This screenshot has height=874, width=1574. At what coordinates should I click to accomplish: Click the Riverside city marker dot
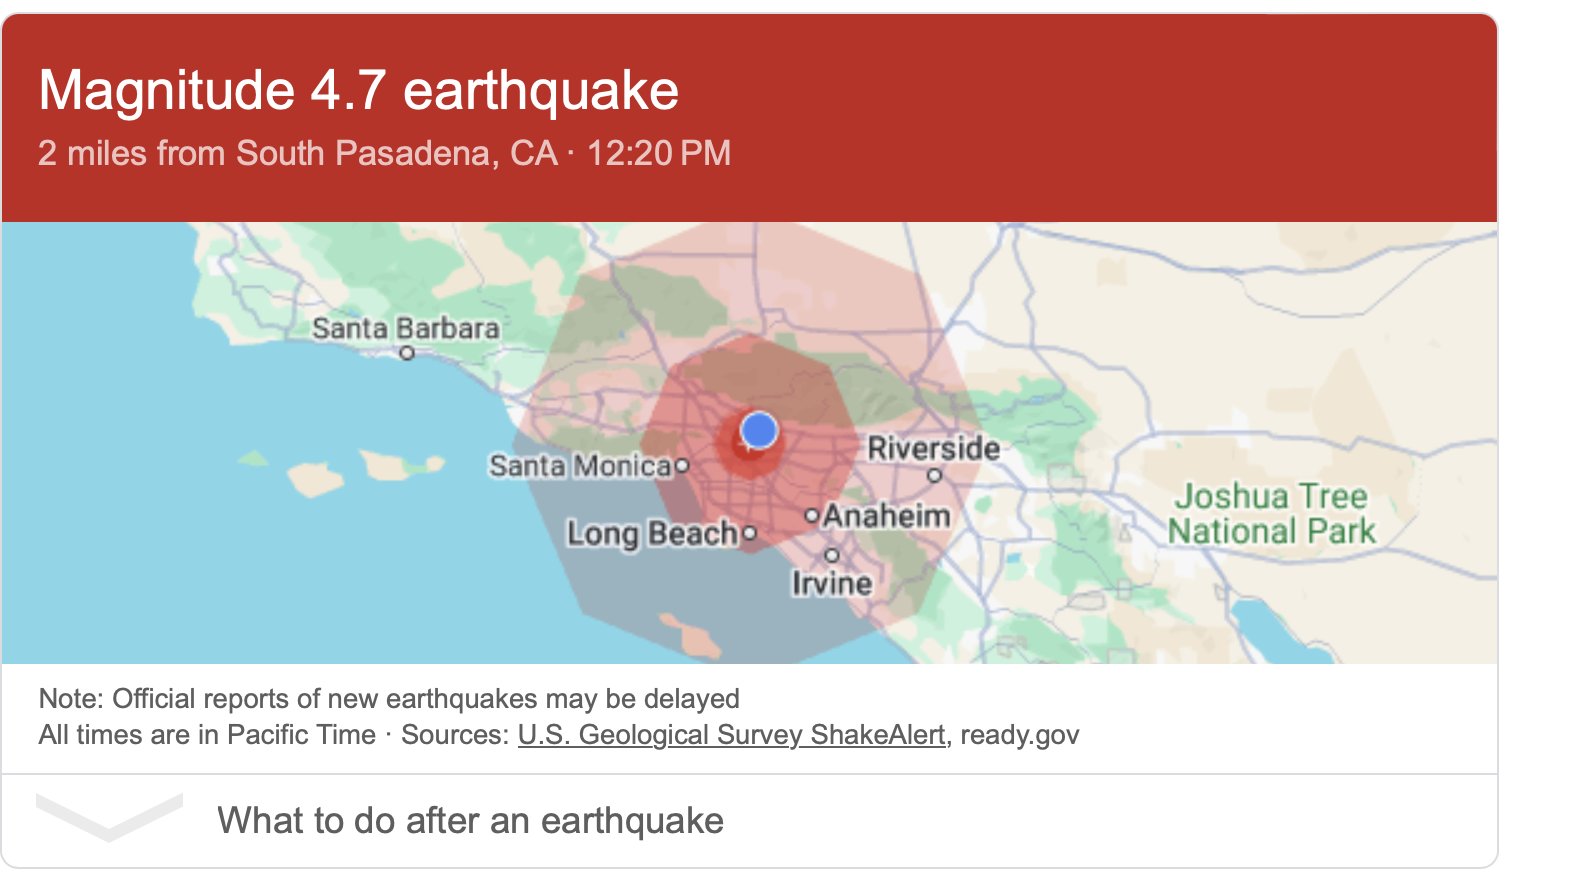pos(935,476)
